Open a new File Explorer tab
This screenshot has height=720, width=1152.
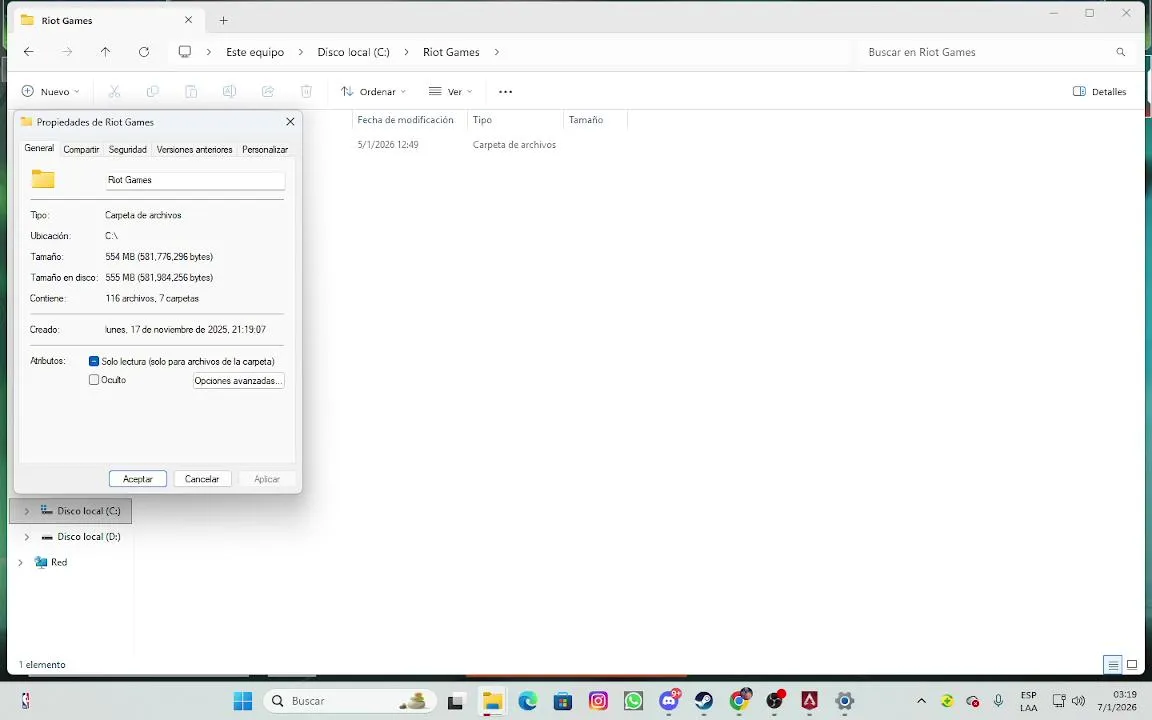[x=223, y=21]
